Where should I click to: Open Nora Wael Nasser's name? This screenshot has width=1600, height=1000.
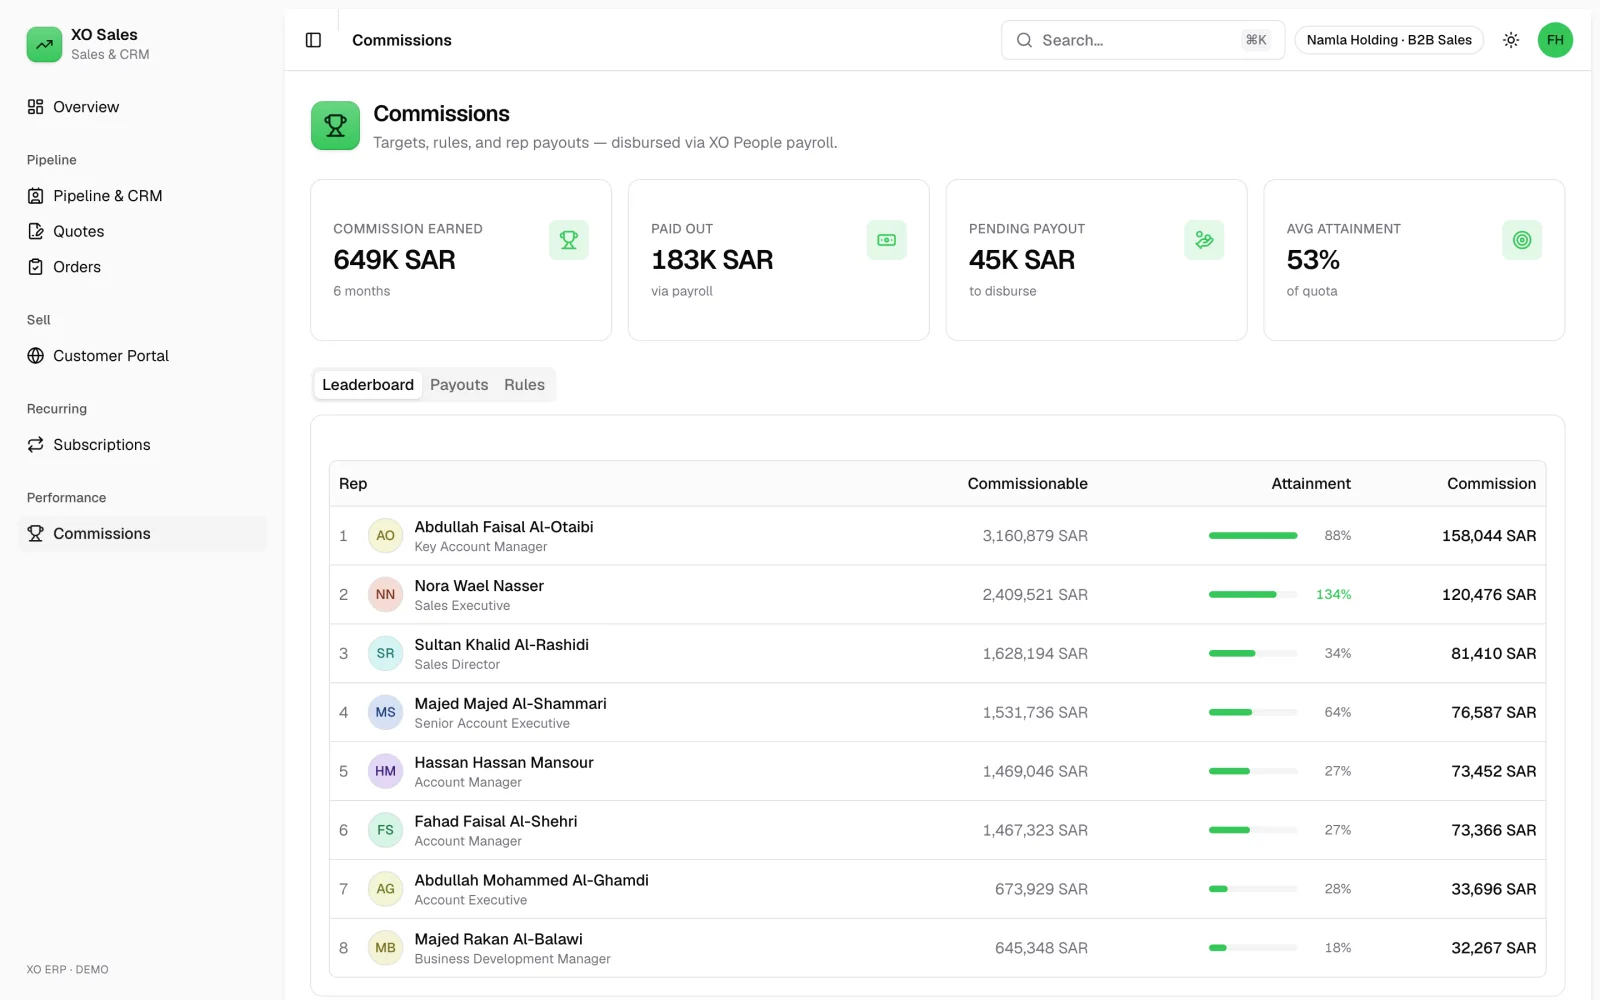coord(479,586)
